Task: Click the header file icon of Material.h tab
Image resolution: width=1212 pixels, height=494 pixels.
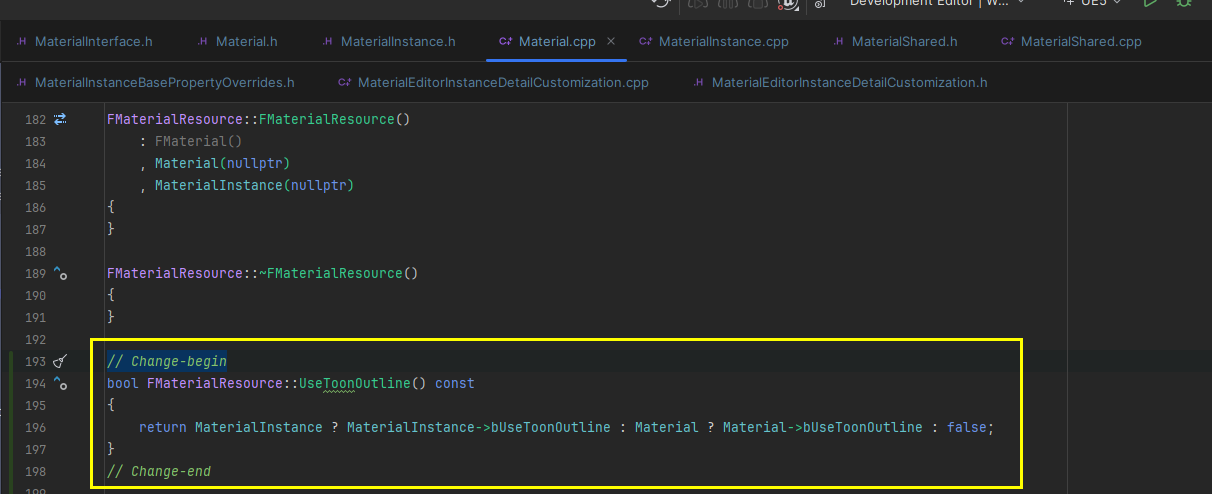Action: coord(202,42)
